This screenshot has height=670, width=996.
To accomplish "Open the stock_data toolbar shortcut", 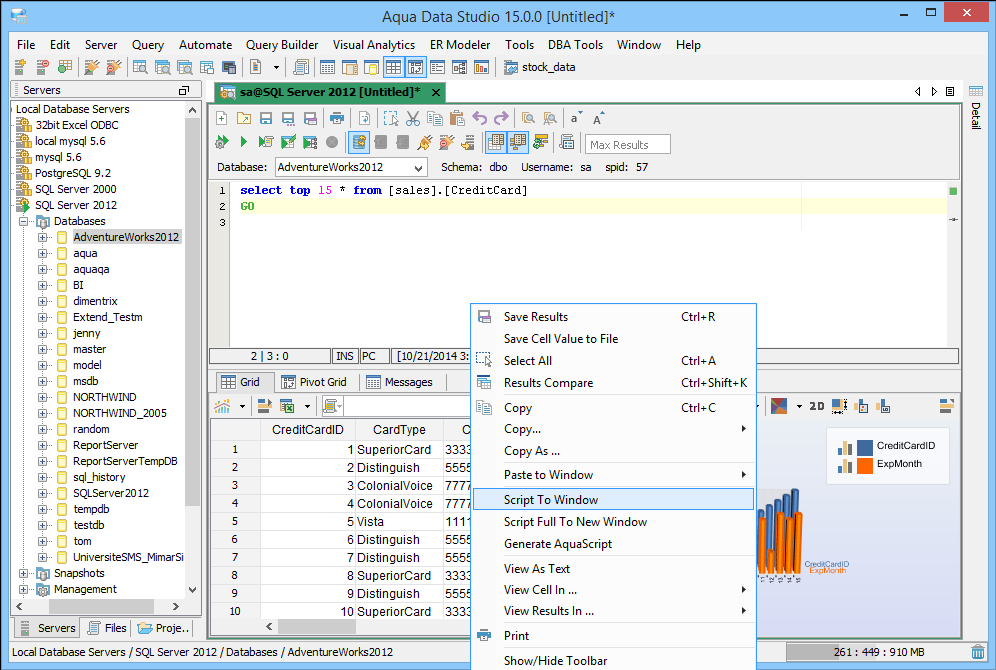I will (539, 68).
